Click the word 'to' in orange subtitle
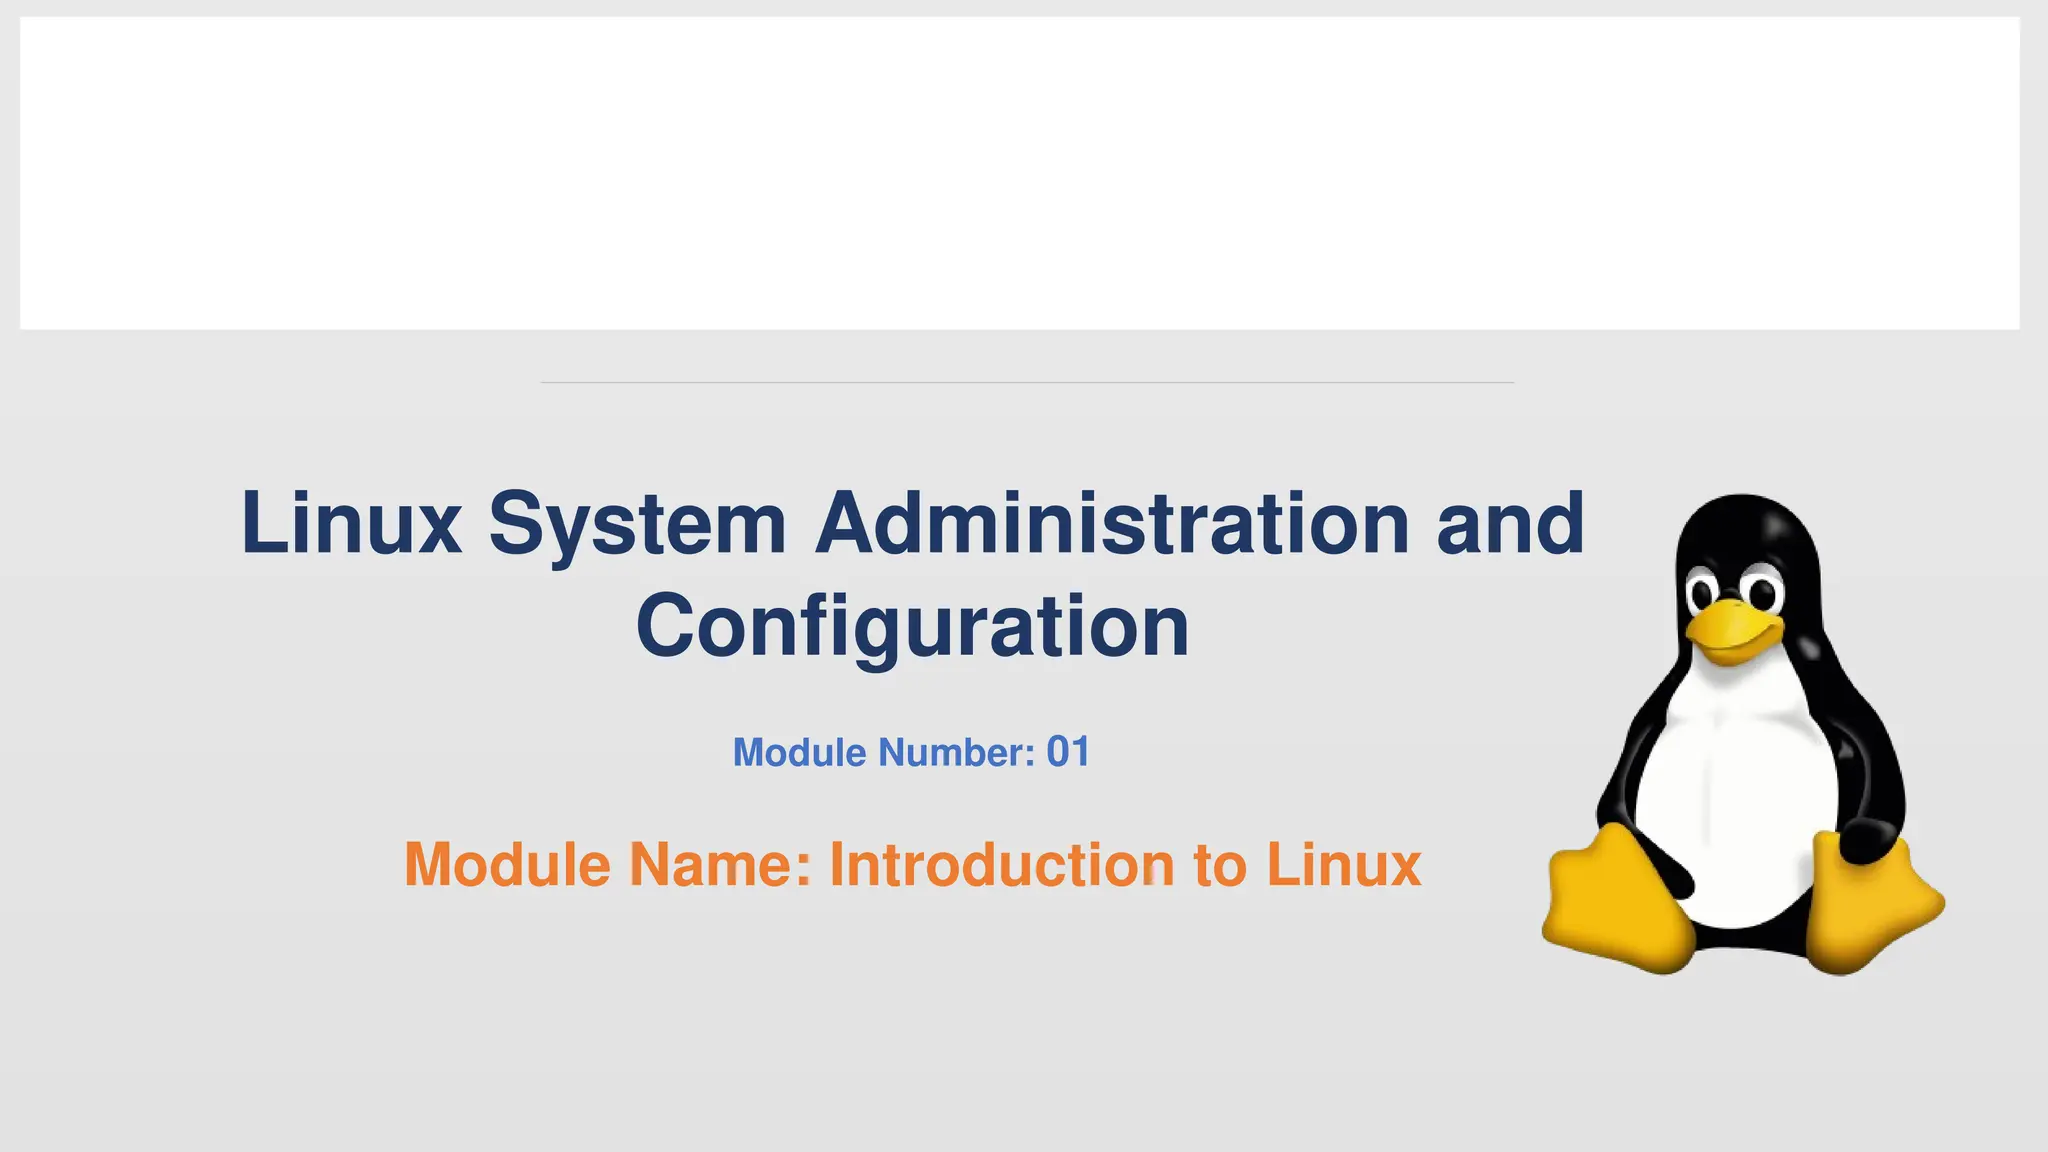 [1220, 865]
